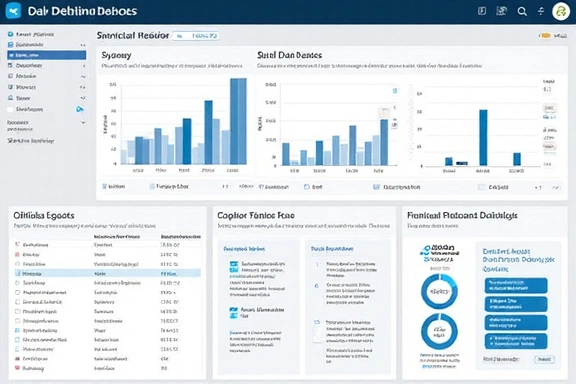Click the lower blue icon in the left sub-card
Screen dimensions: 576x384
pyautogui.click(x=234, y=313)
